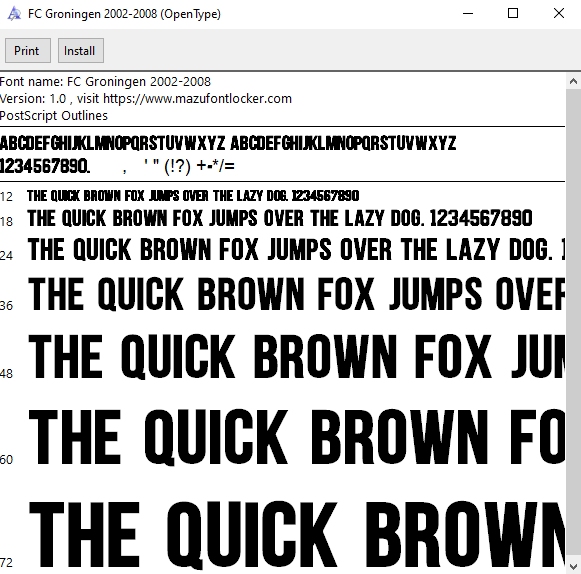Image resolution: width=581 pixels, height=574 pixels.
Task: Minimize the font viewer window
Action: tap(468, 14)
